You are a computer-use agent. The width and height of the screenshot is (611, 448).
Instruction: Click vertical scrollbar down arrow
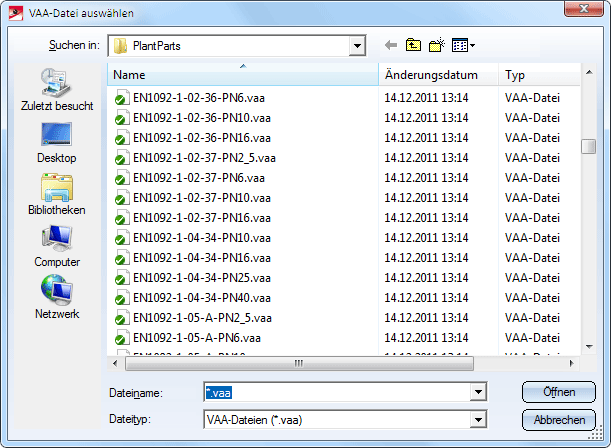click(589, 347)
